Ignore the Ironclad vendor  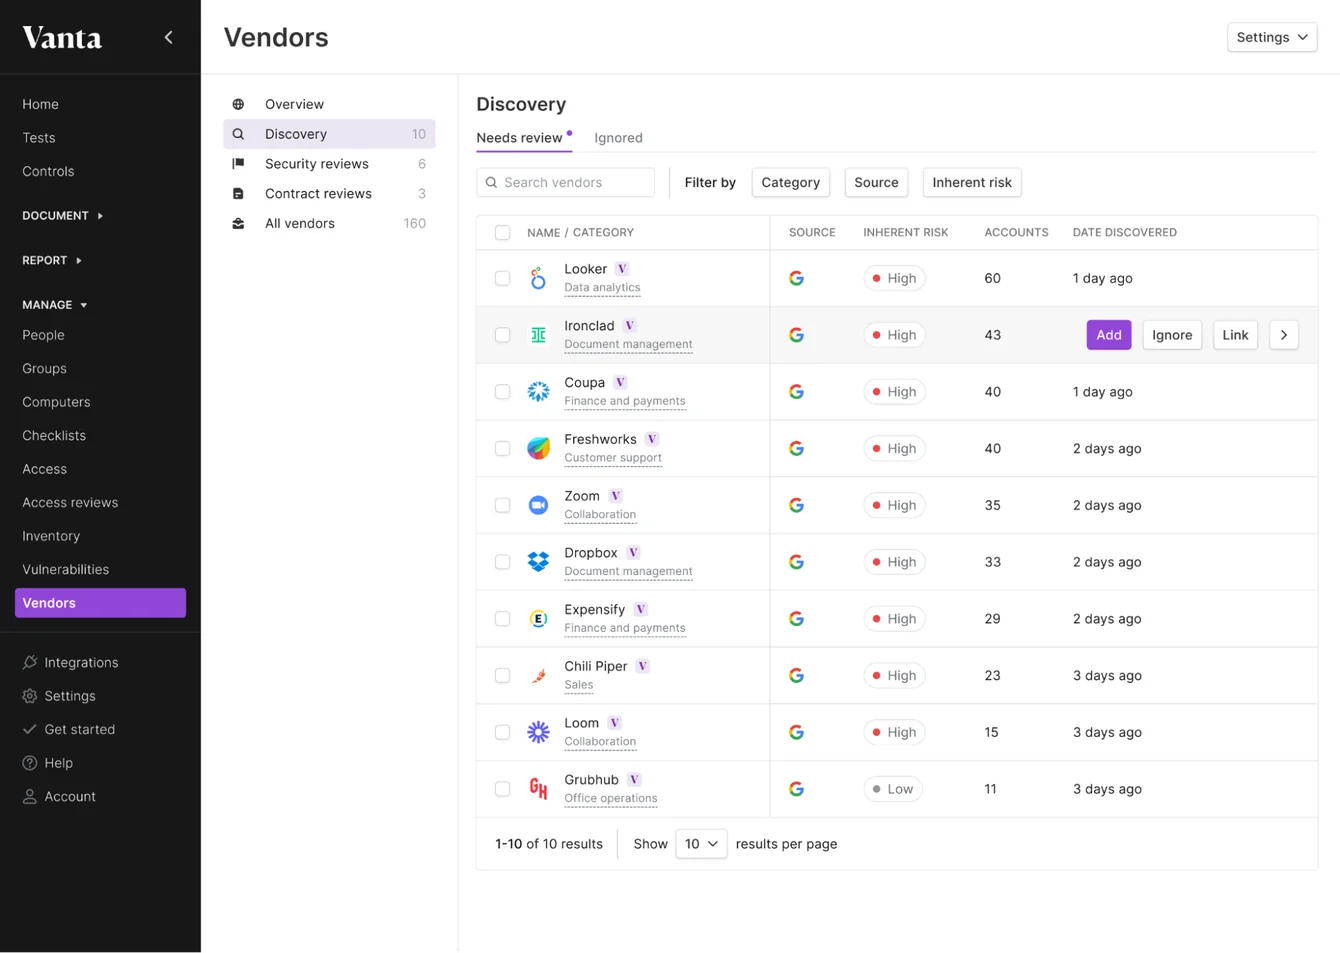(1172, 335)
